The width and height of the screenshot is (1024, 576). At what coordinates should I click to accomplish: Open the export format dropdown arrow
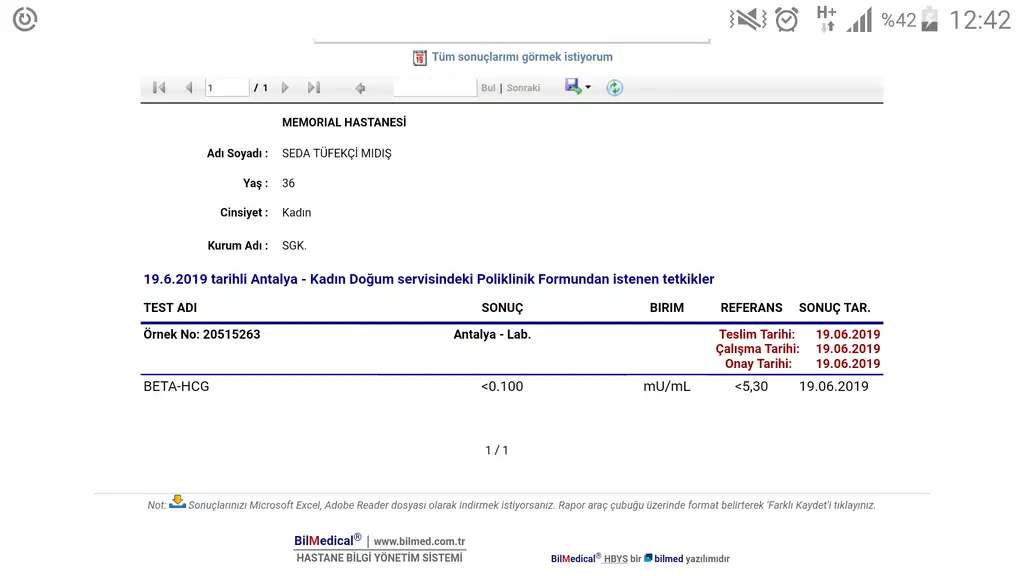click(588, 87)
